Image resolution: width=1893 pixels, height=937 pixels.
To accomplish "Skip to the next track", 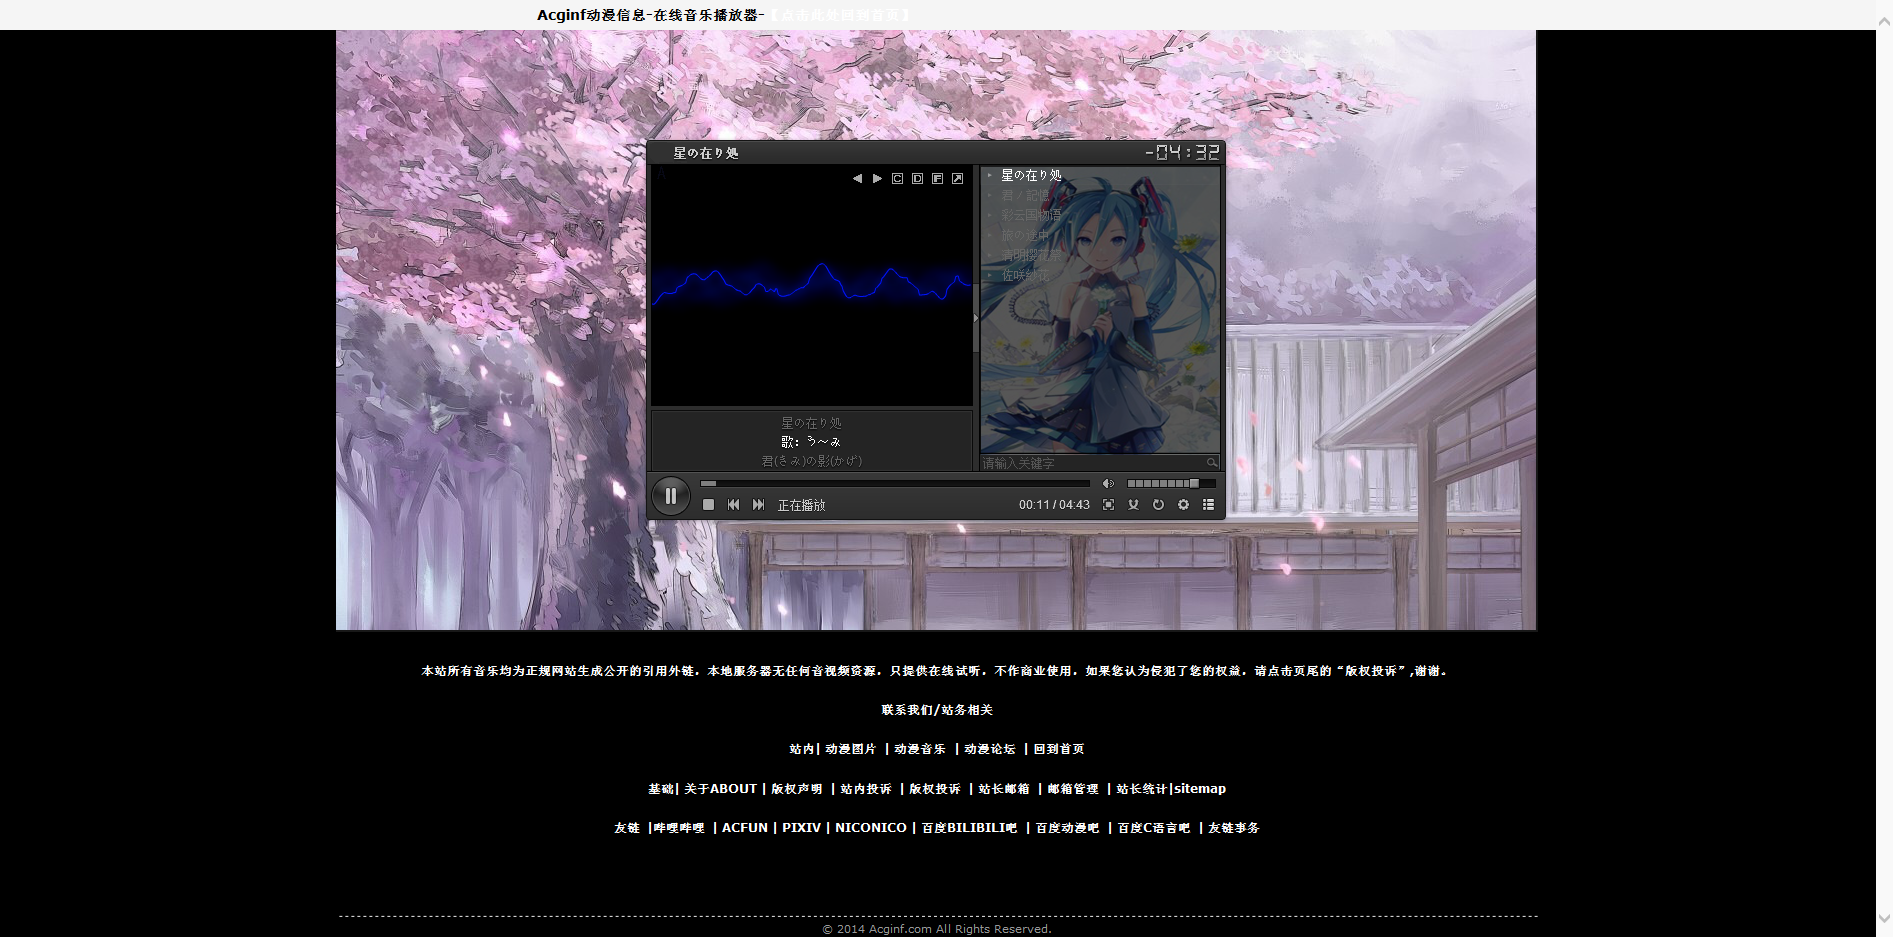I will tap(758, 505).
